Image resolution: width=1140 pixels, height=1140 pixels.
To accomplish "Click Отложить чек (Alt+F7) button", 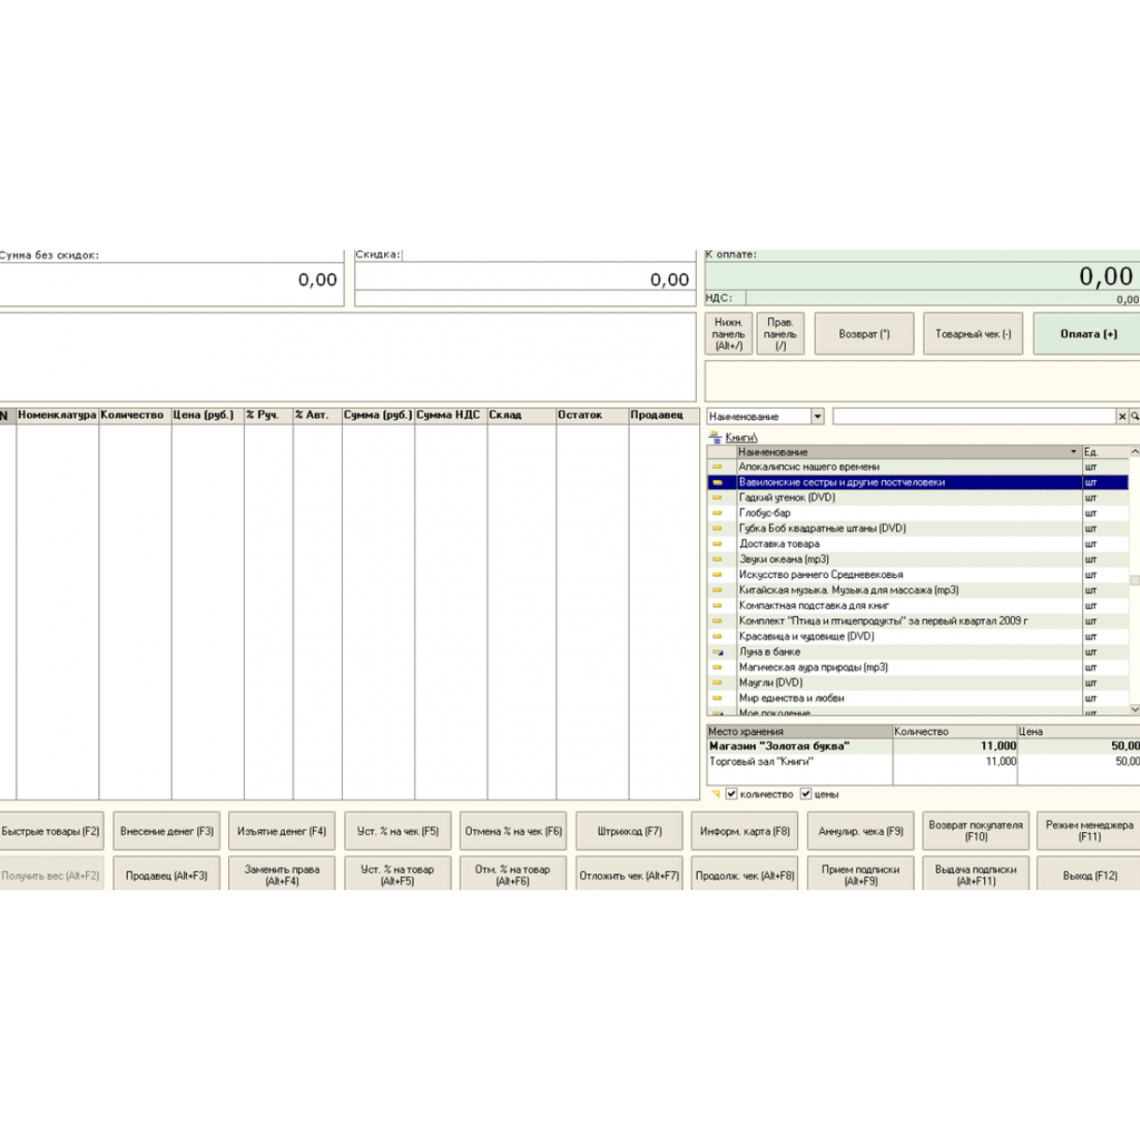I will tap(629, 875).
